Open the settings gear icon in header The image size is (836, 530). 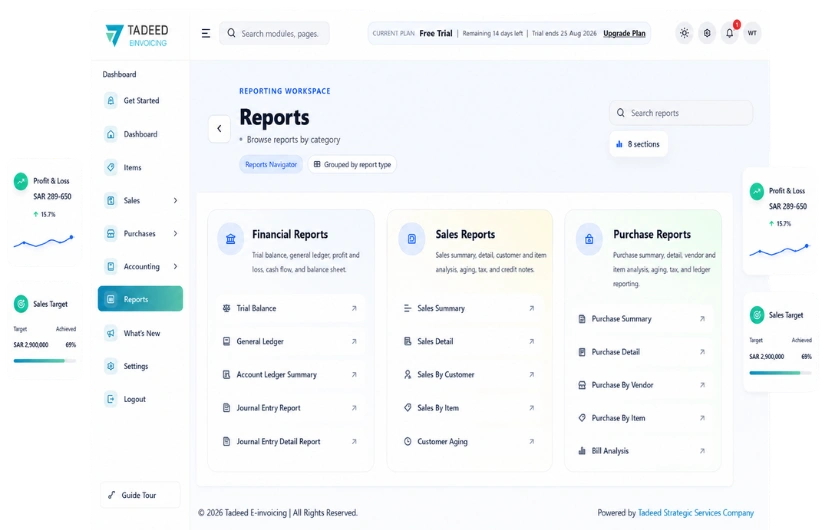707,33
